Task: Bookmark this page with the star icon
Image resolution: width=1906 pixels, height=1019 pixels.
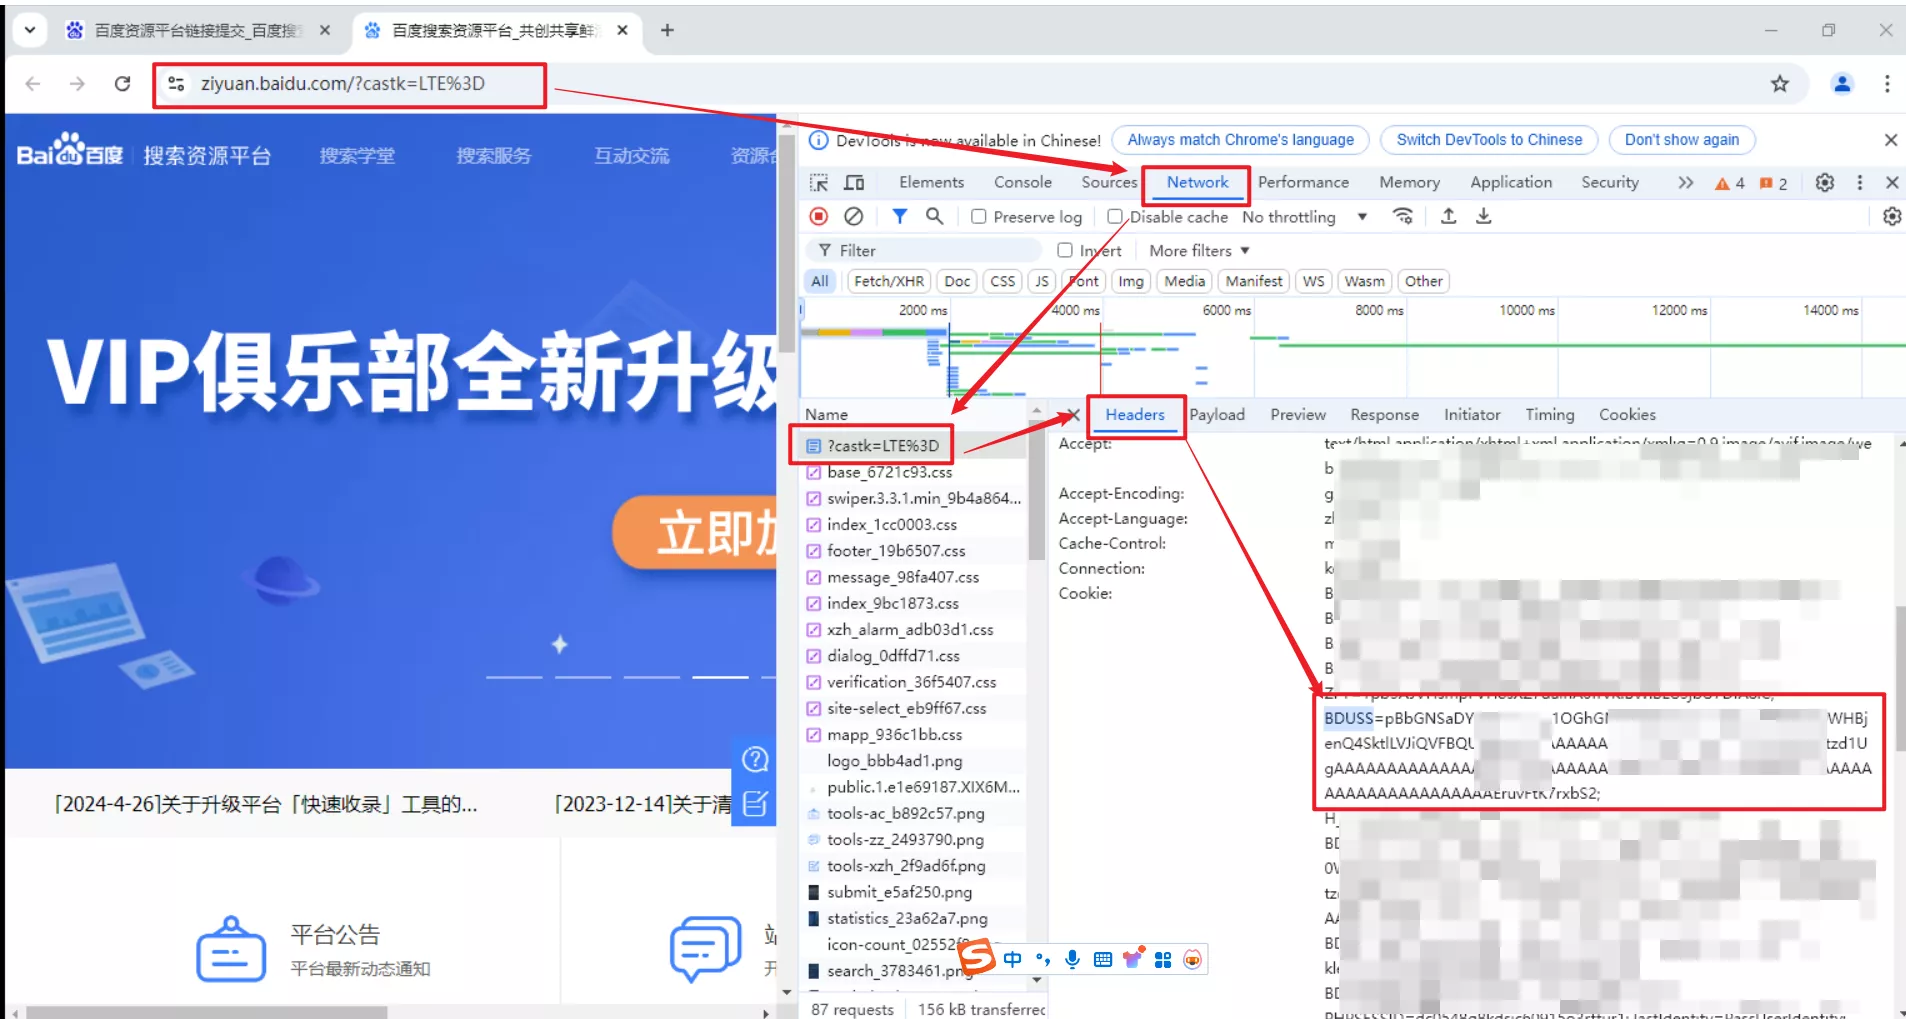Action: coord(1779,84)
